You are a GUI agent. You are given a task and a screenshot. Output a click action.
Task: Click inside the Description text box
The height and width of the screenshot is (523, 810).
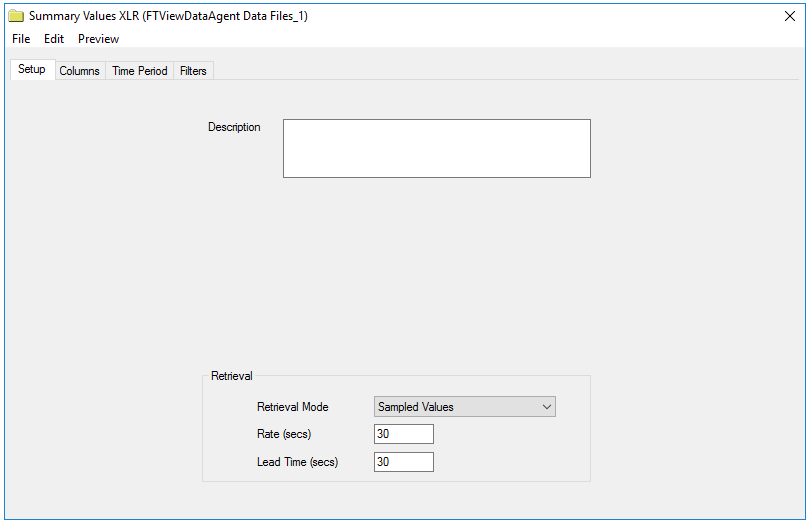(x=437, y=148)
